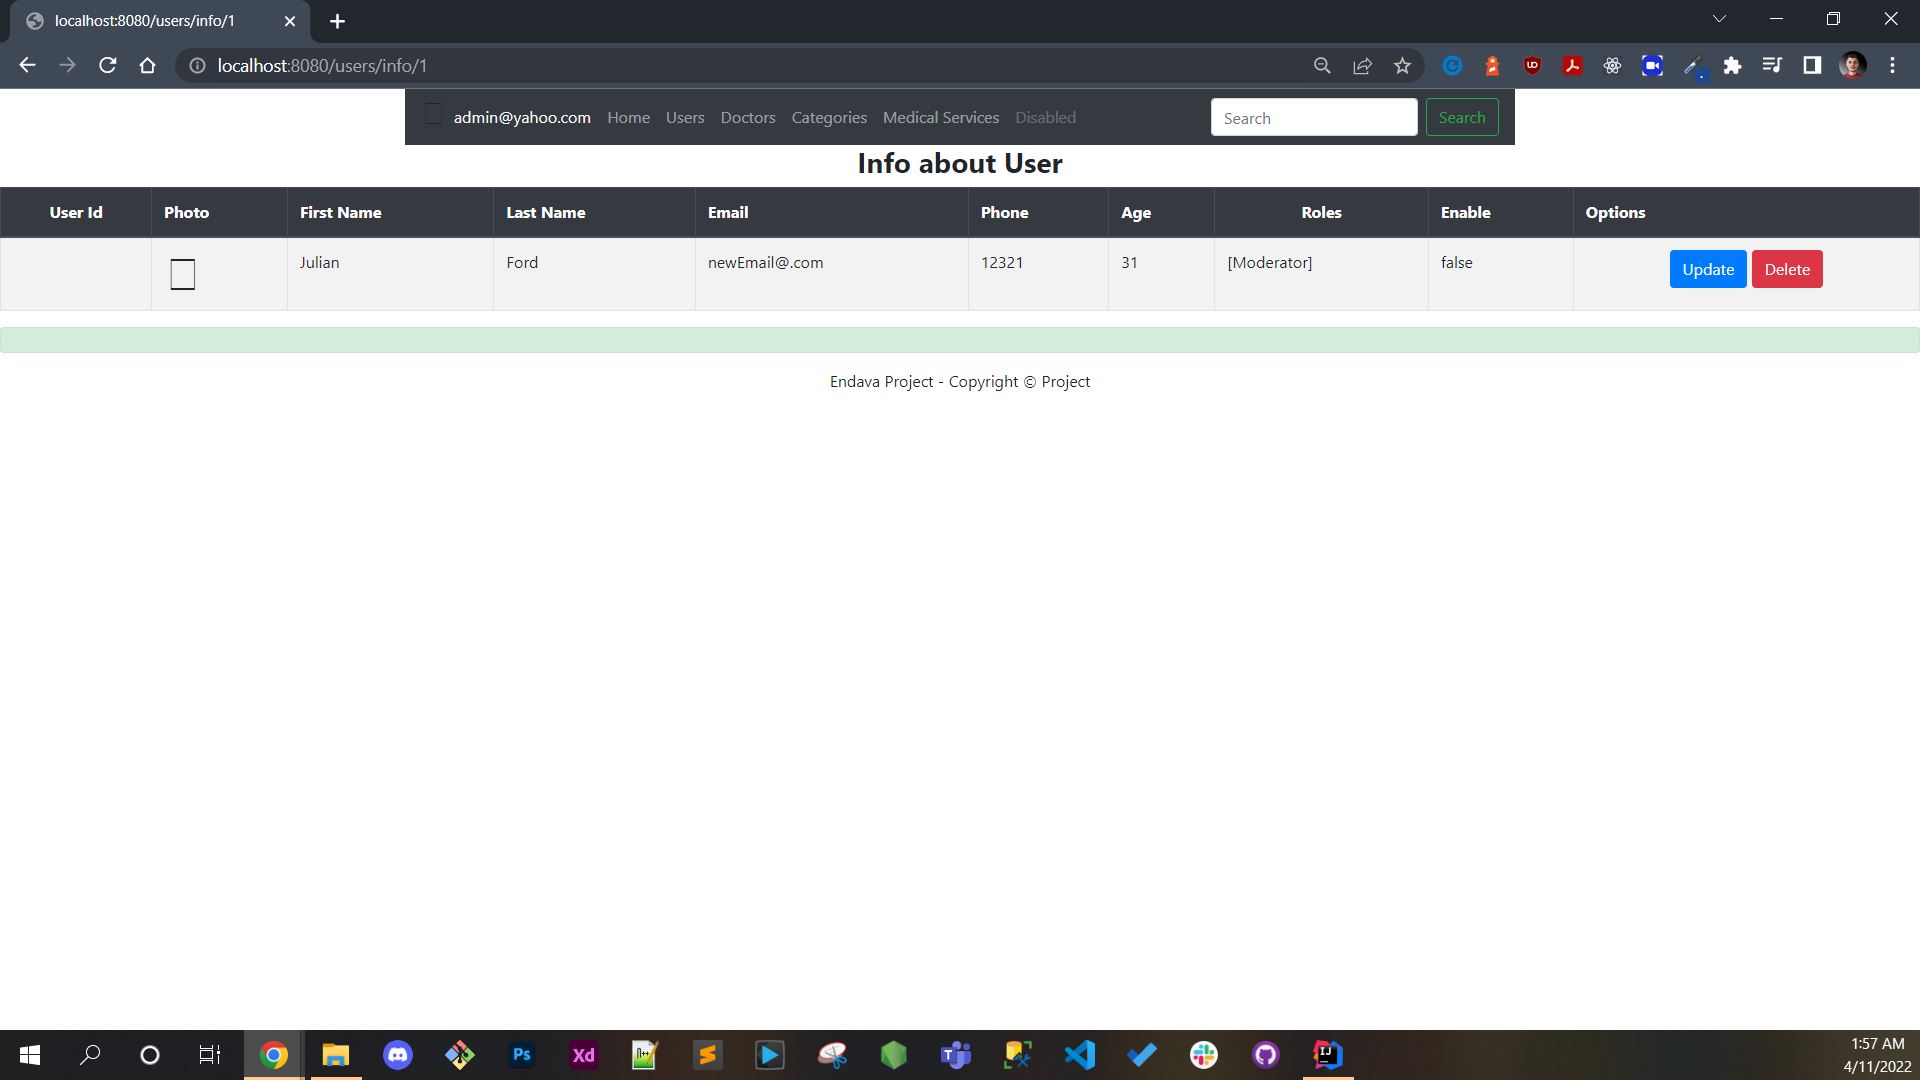Viewport: 1920px width, 1080px height.
Task: Launch IntelliJ IDEA from the taskbar
Action: [x=1327, y=1055]
